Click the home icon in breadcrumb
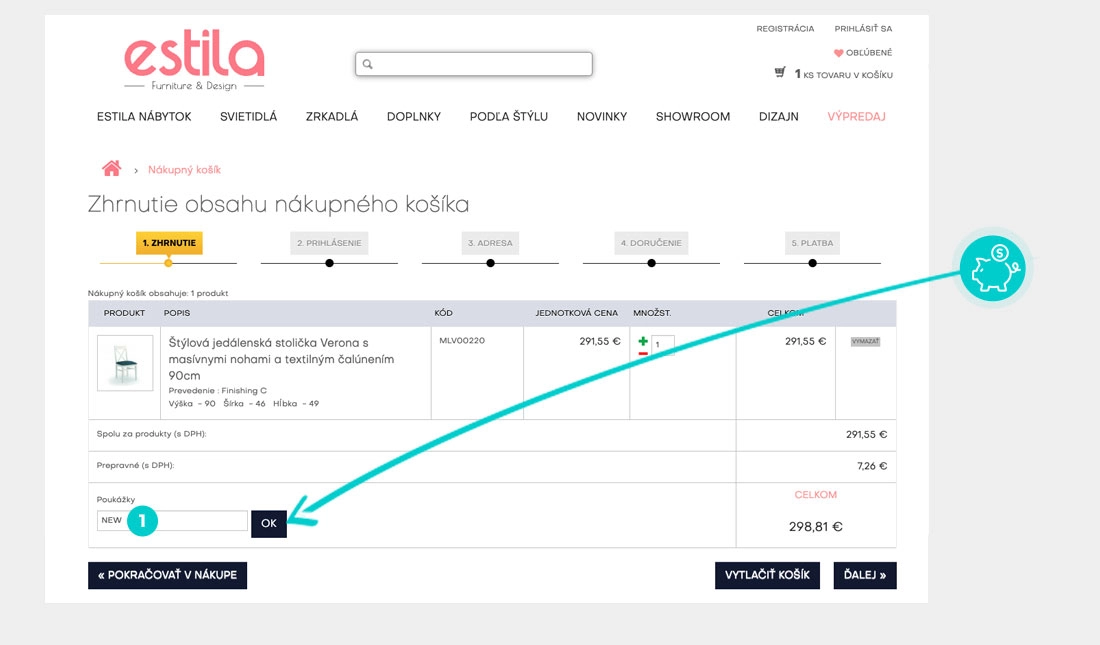Screen dimensions: 1100x645 point(111,169)
